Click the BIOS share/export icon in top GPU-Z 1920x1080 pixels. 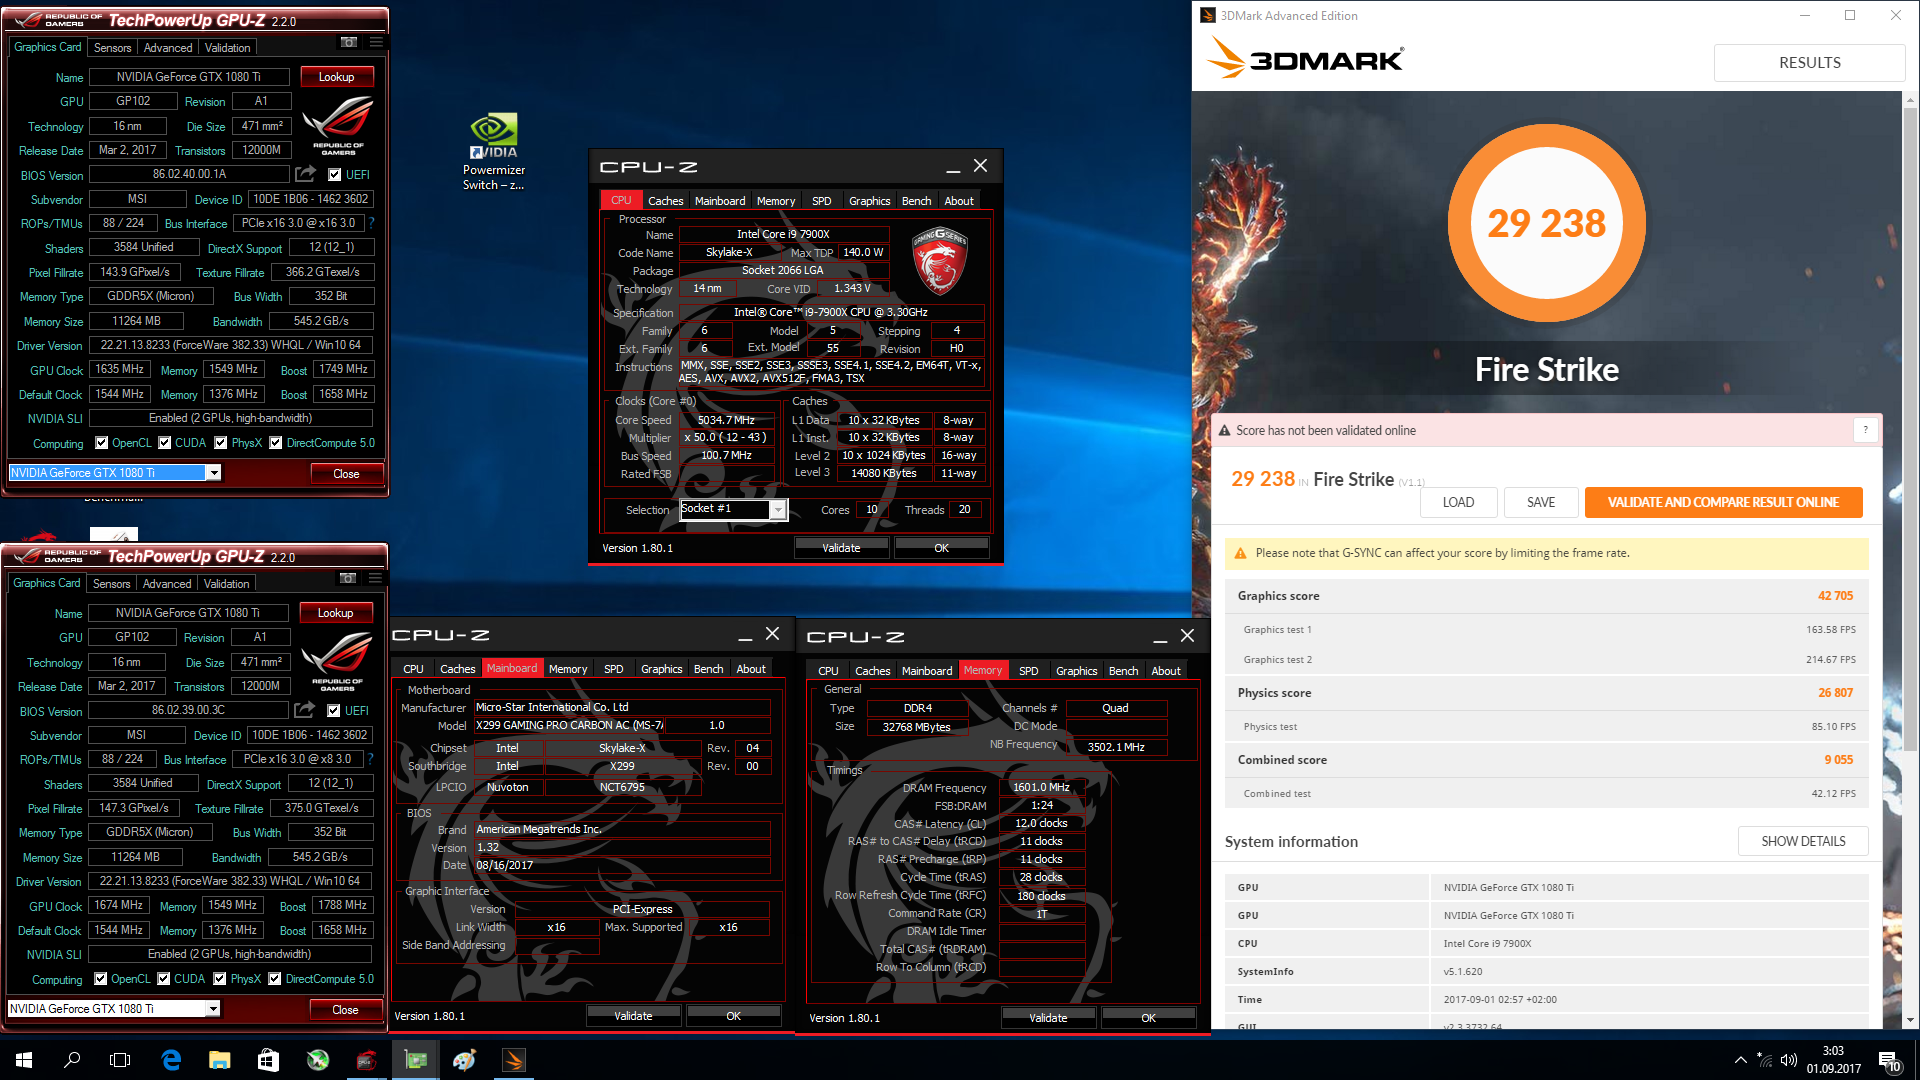click(x=306, y=174)
